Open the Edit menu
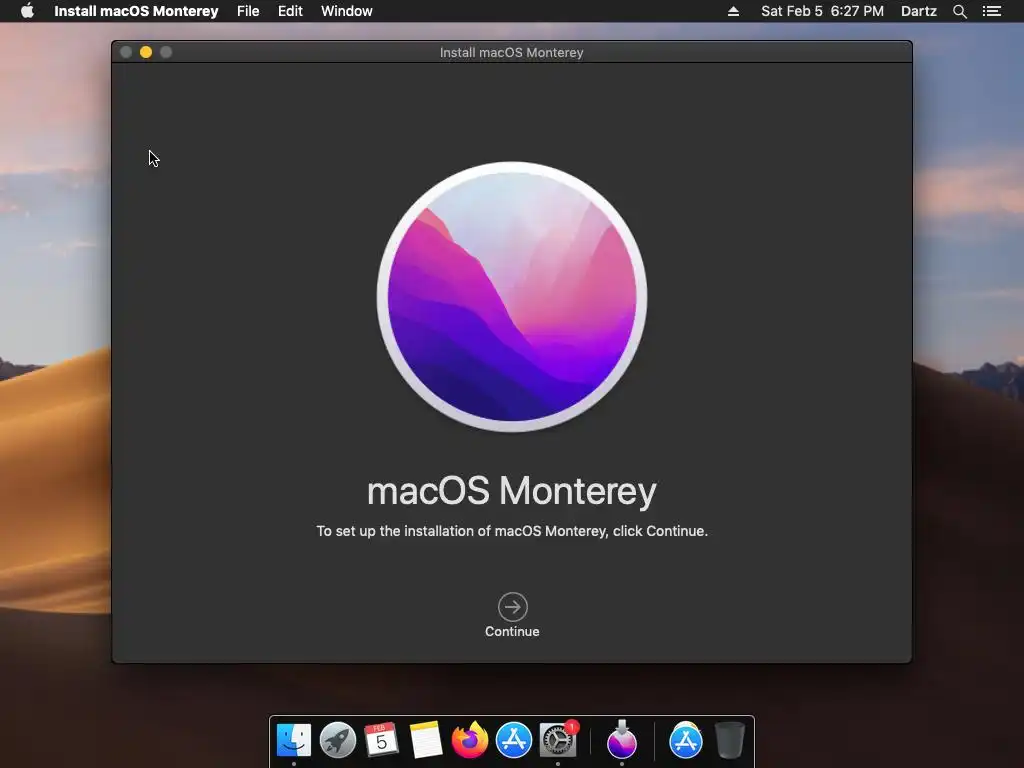The width and height of the screenshot is (1024, 768). [290, 11]
